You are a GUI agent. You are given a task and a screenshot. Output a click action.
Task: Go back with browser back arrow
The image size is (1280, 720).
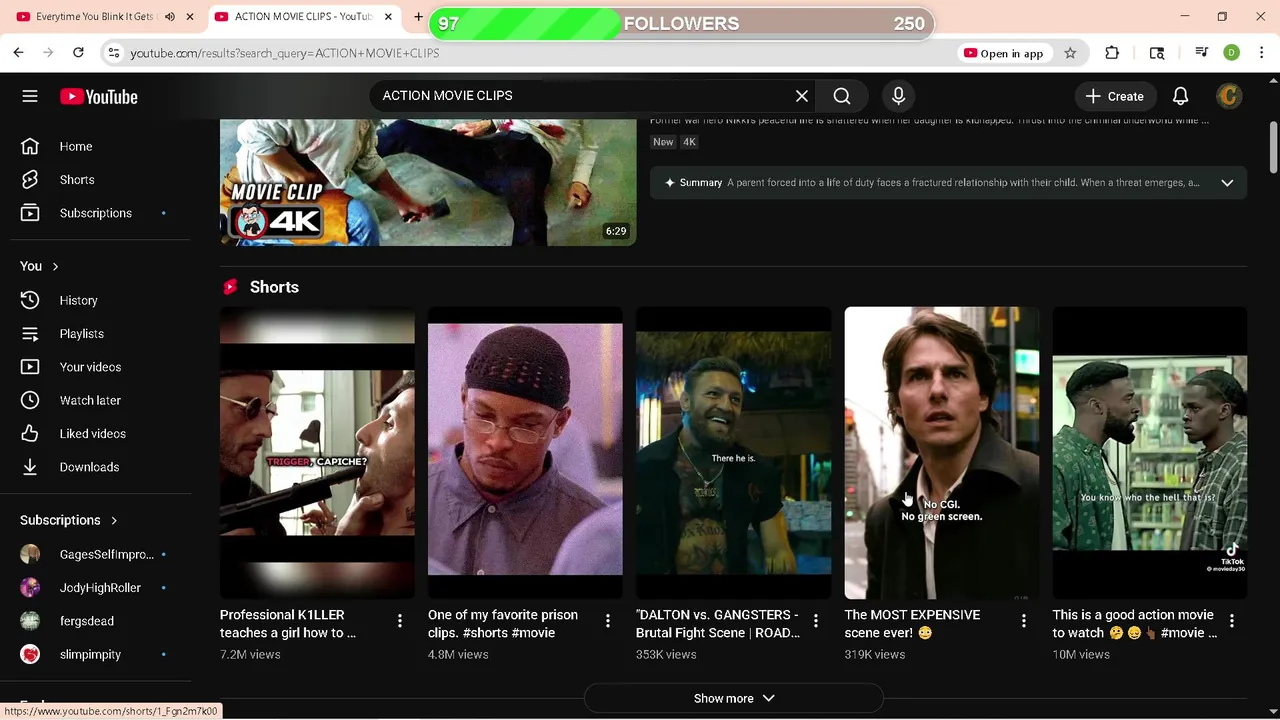[x=18, y=53]
